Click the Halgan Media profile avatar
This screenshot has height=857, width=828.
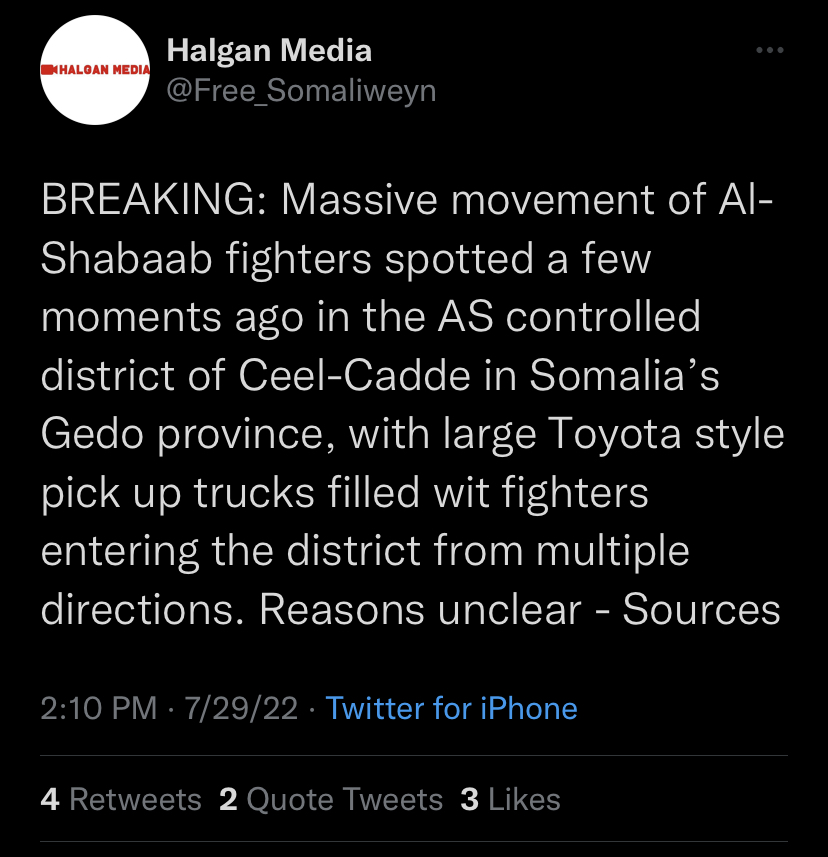[x=95, y=70]
